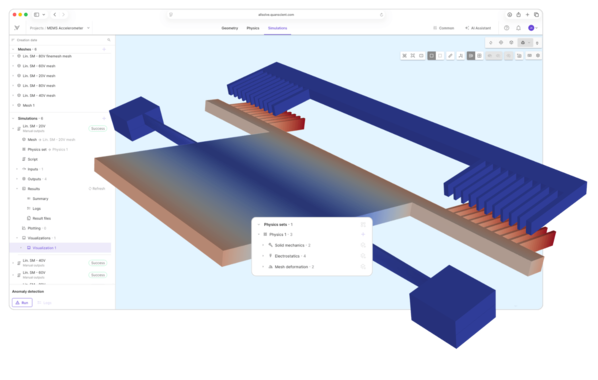
Task: Click the first viewport toolbar icon (fit view)
Action: [404, 56]
